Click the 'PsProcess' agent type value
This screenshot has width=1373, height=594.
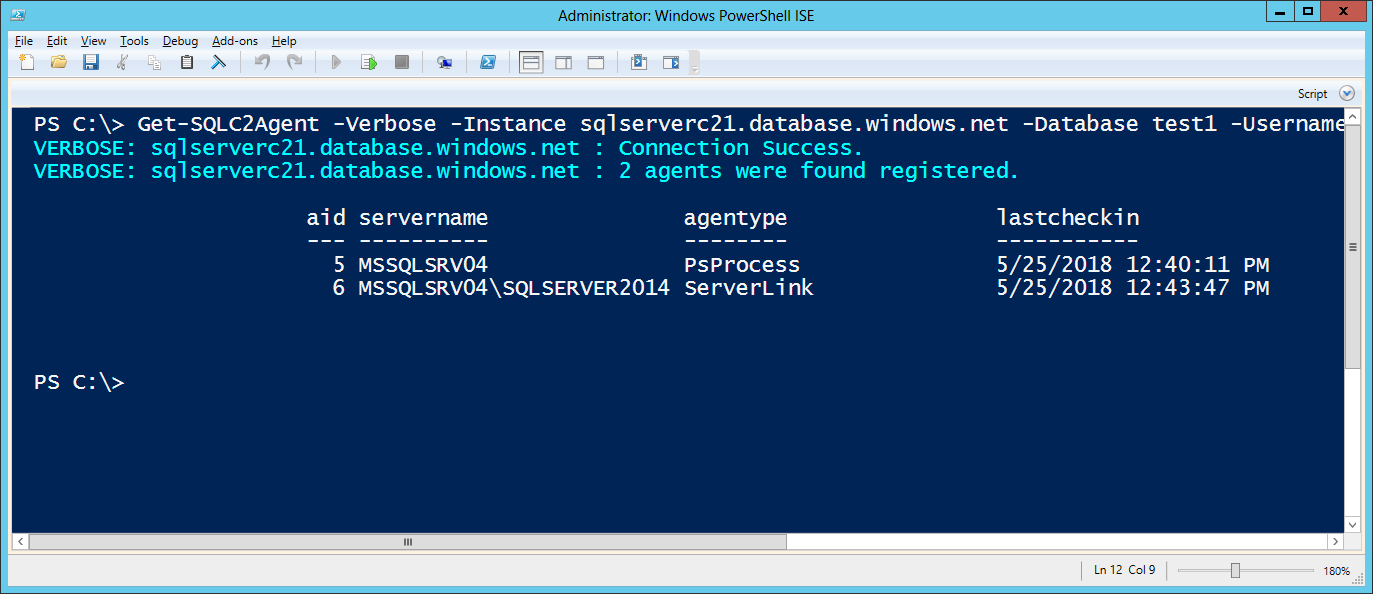point(742,265)
